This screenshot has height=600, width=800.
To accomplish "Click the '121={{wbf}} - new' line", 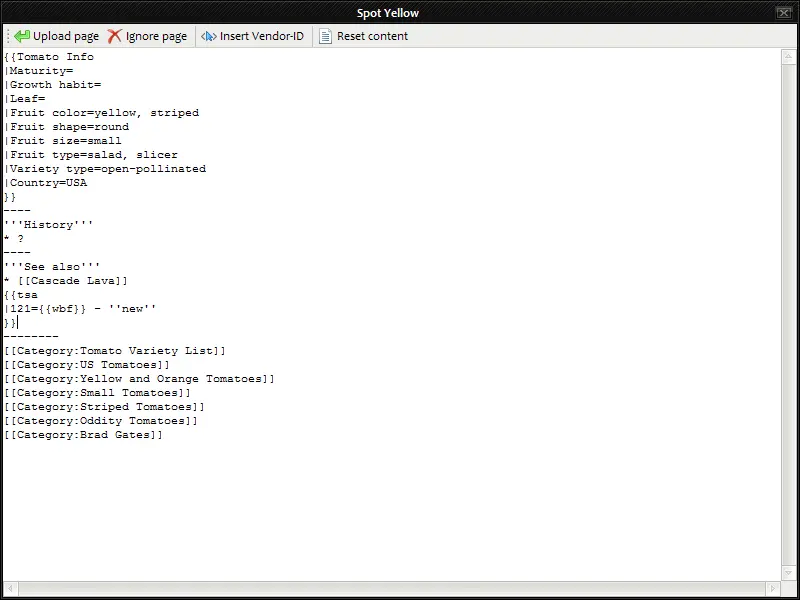I will 80,309.
